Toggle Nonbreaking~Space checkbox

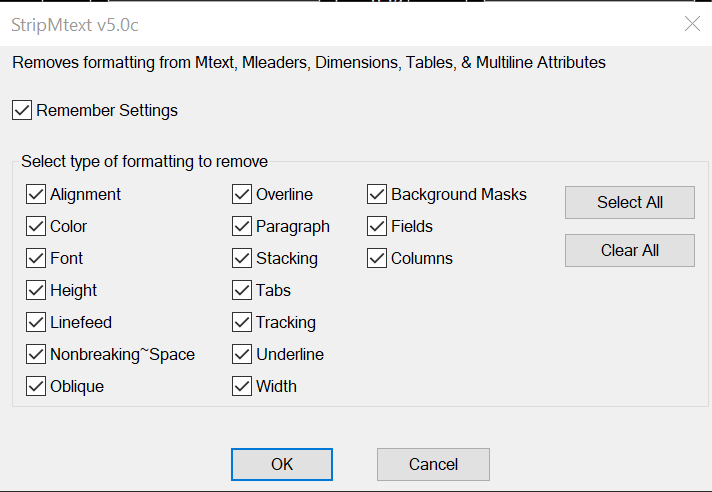click(36, 354)
